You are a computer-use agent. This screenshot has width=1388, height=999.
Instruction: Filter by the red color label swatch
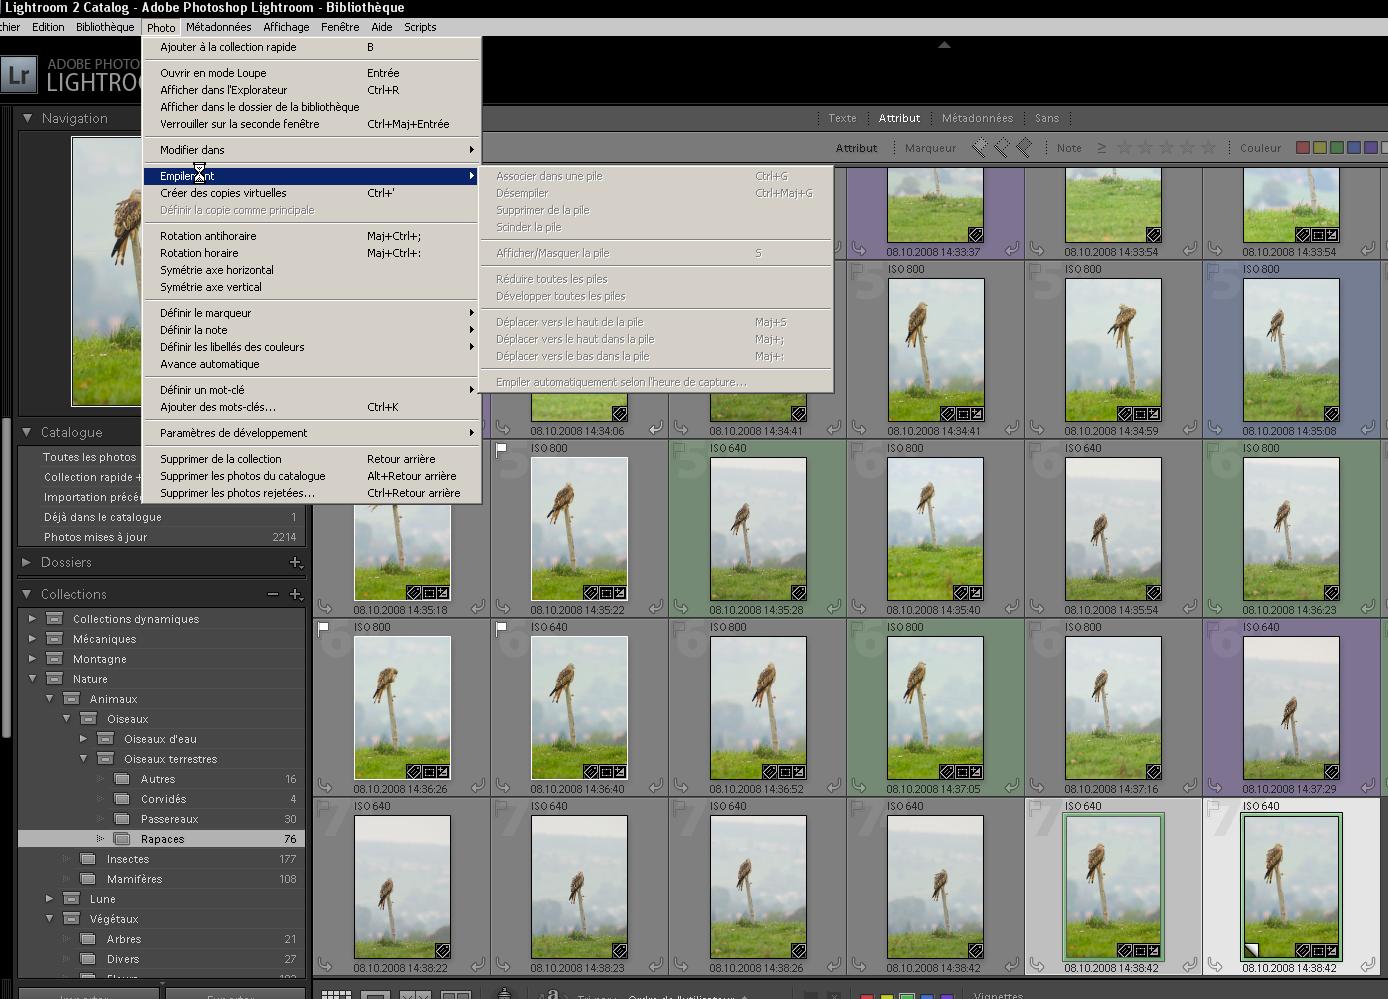point(1302,148)
